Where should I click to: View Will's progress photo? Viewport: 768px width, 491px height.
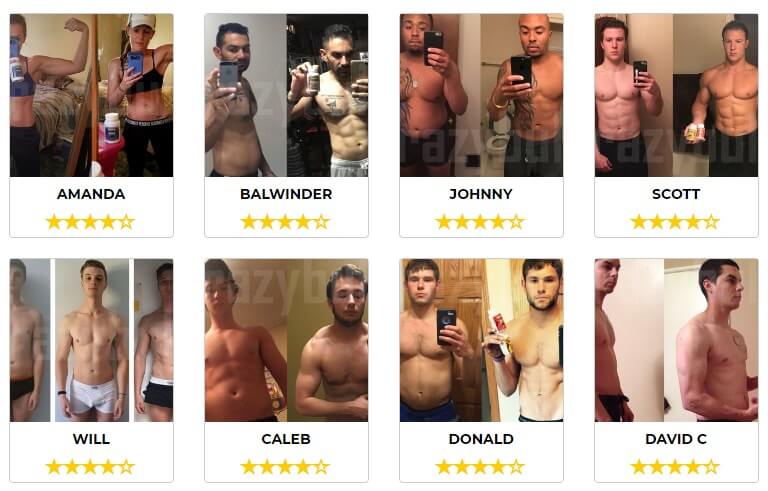91,340
